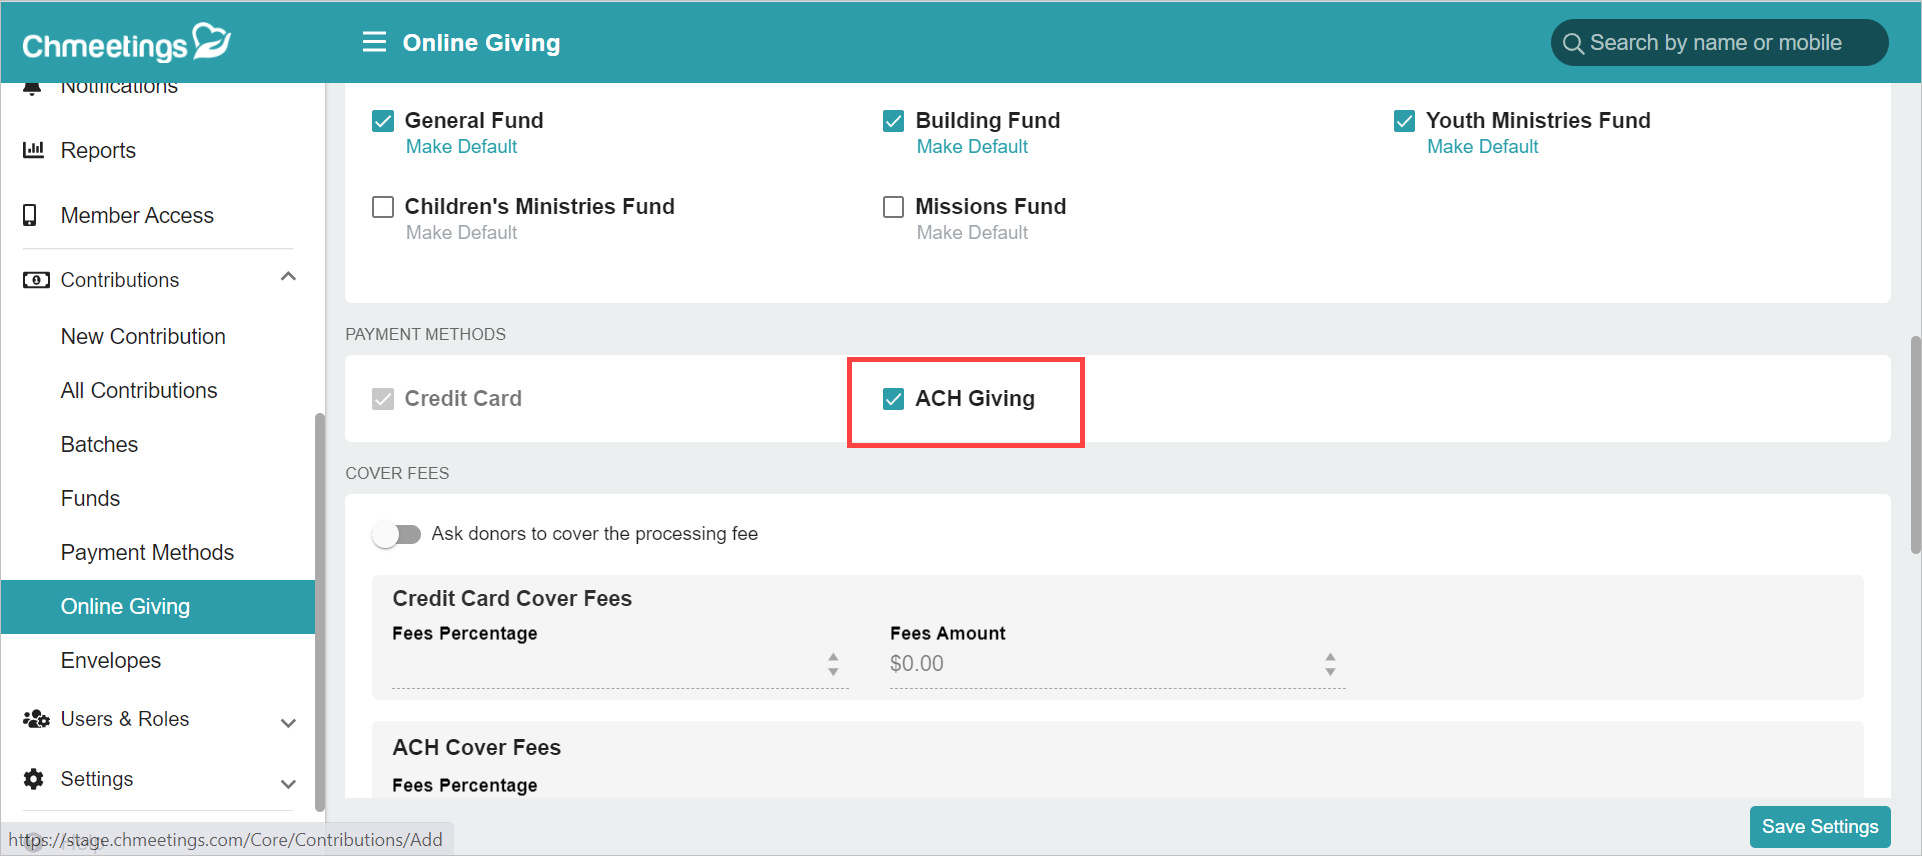Uncheck the Building Fund checkbox
The height and width of the screenshot is (856, 1922).
tap(894, 121)
